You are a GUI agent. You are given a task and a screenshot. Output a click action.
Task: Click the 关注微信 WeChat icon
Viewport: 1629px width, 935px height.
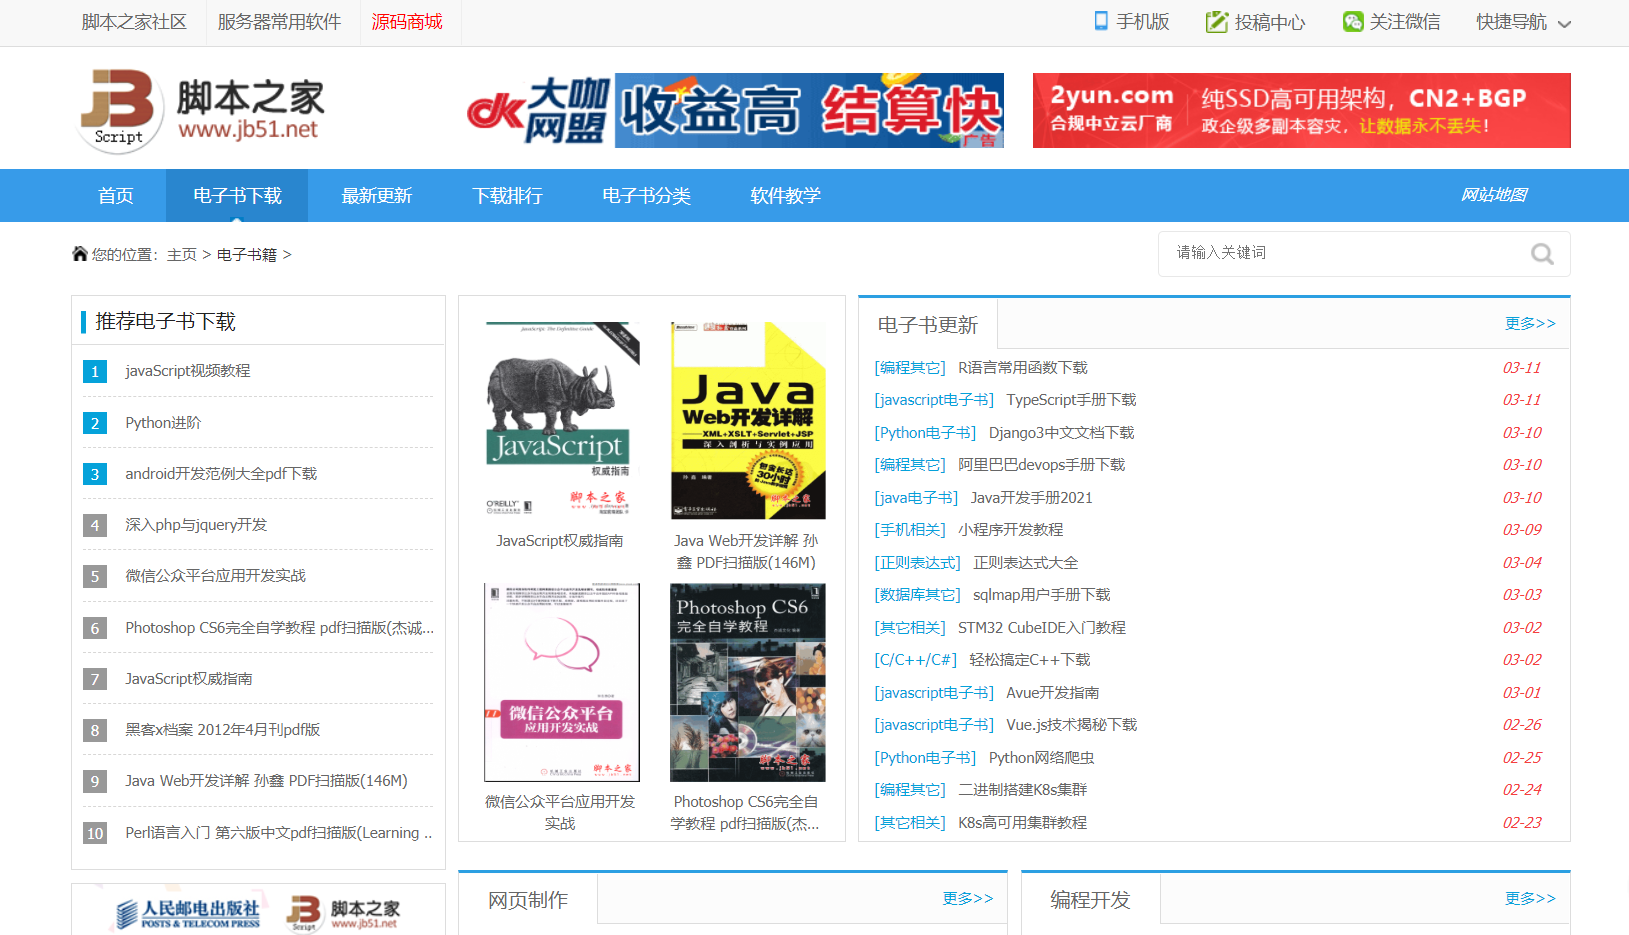[x=1353, y=22]
